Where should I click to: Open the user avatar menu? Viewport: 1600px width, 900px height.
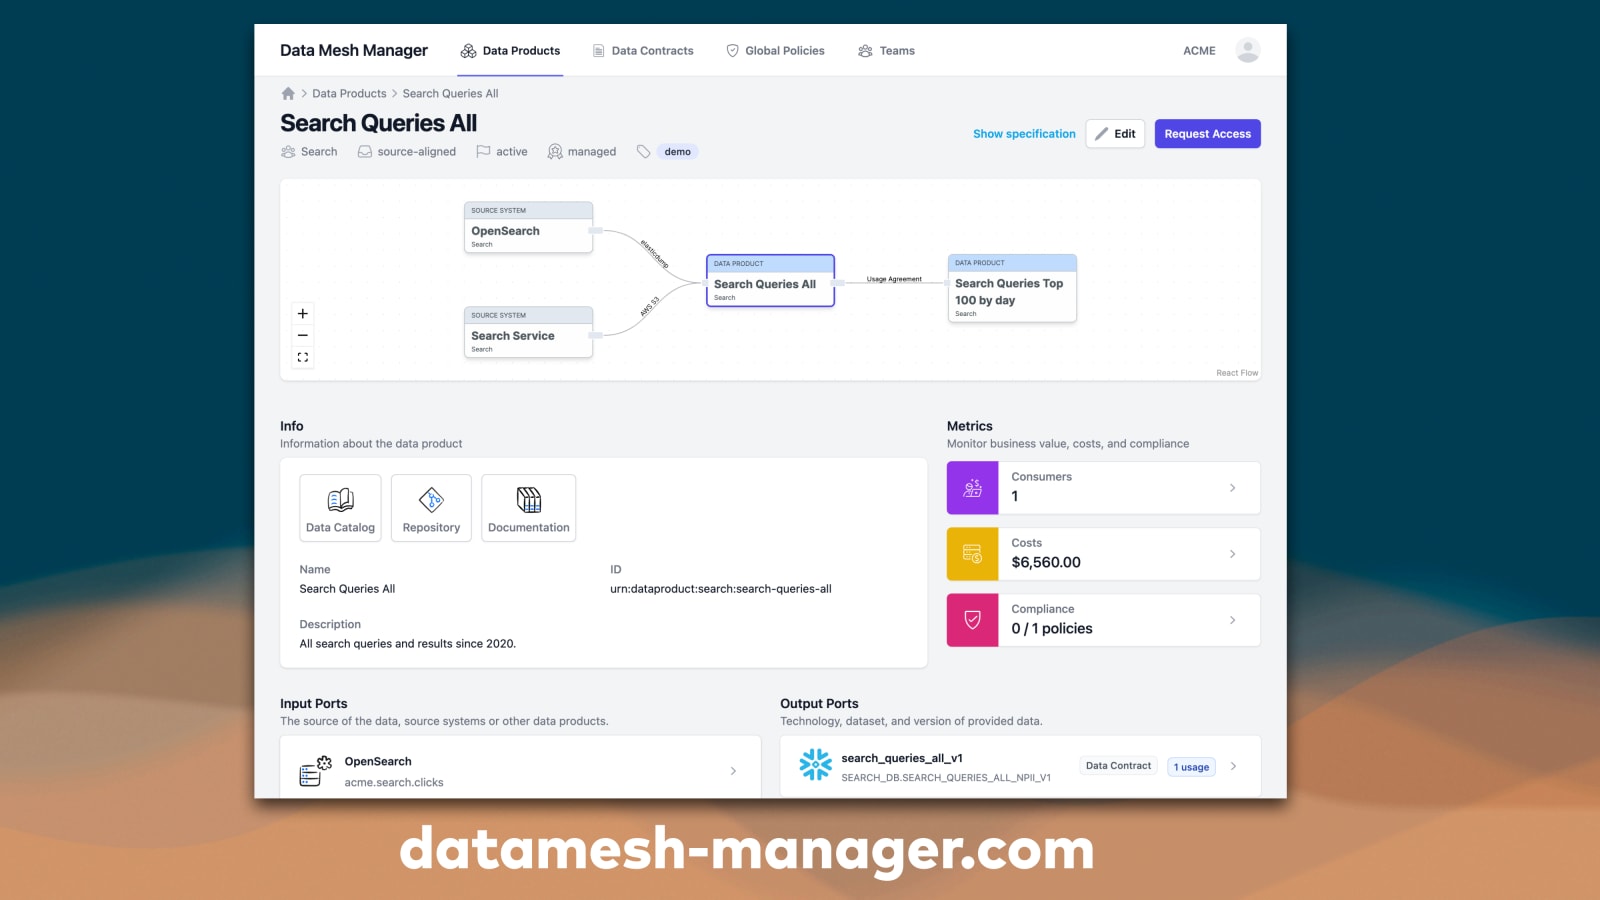[x=1248, y=50]
